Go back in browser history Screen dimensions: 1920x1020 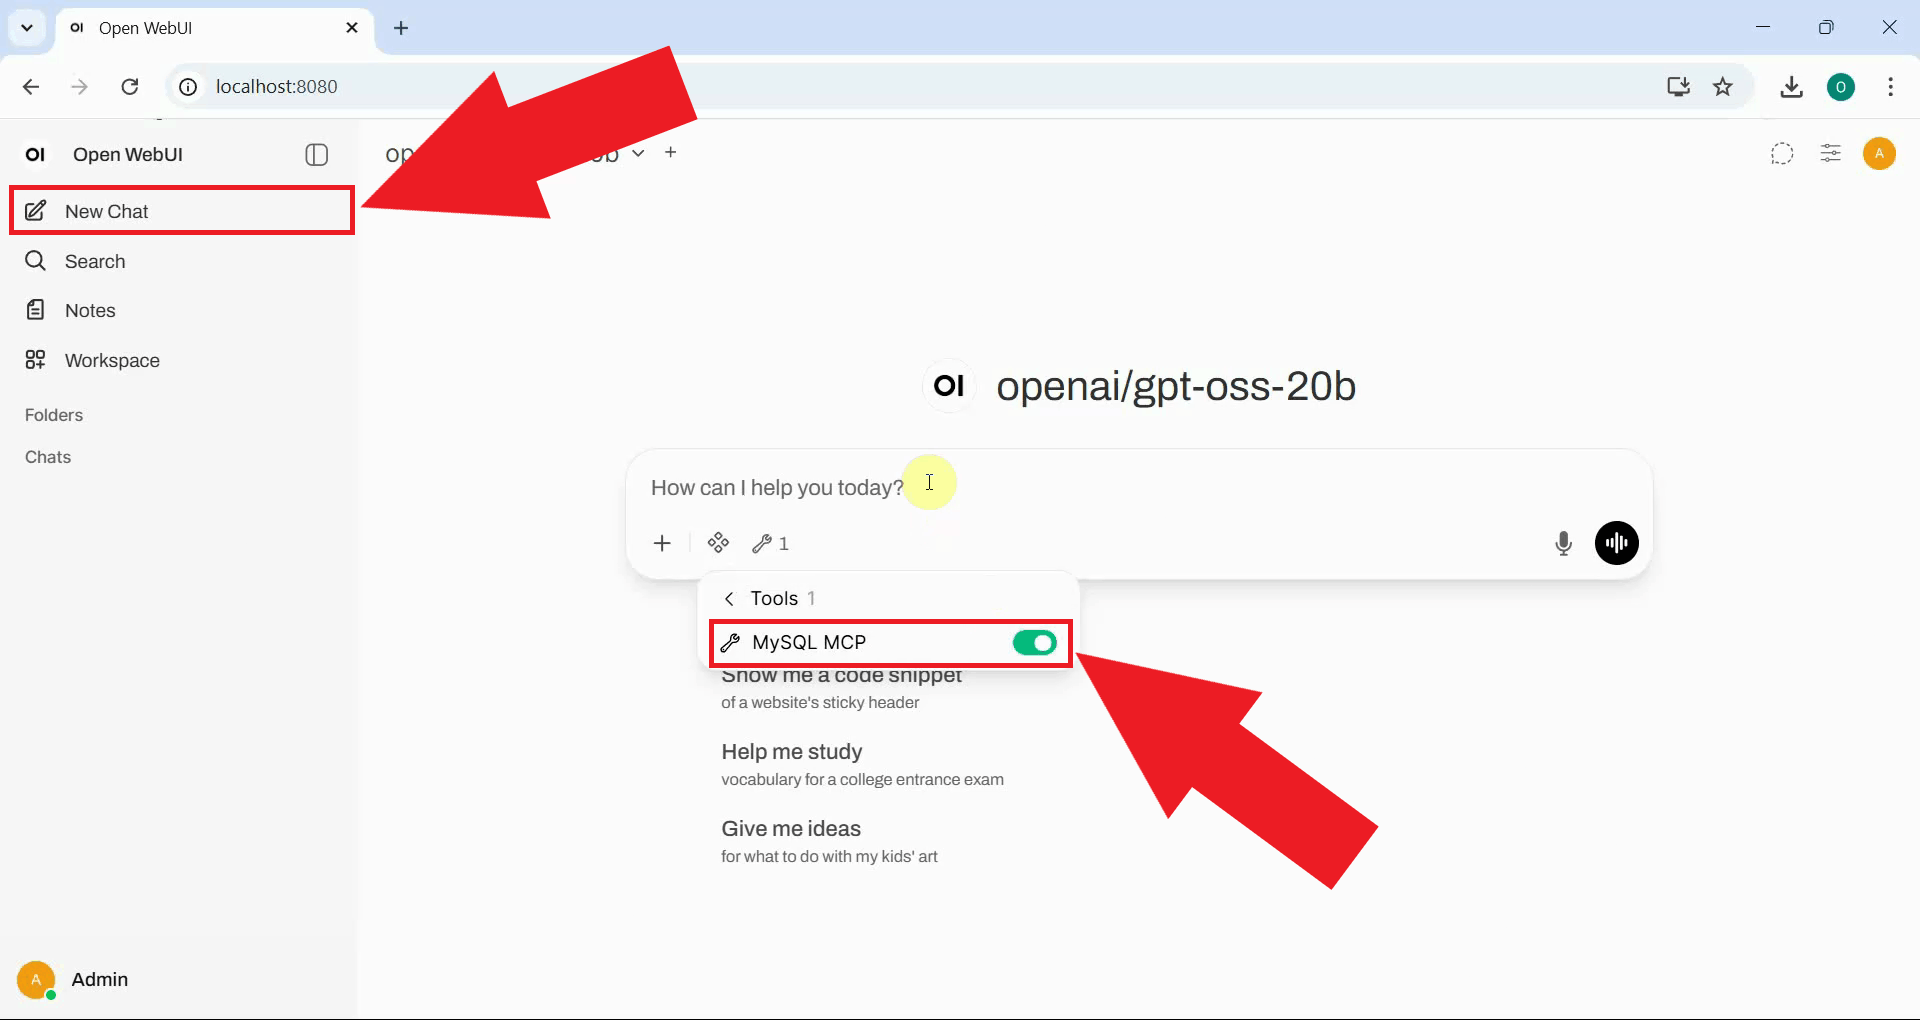click(31, 87)
